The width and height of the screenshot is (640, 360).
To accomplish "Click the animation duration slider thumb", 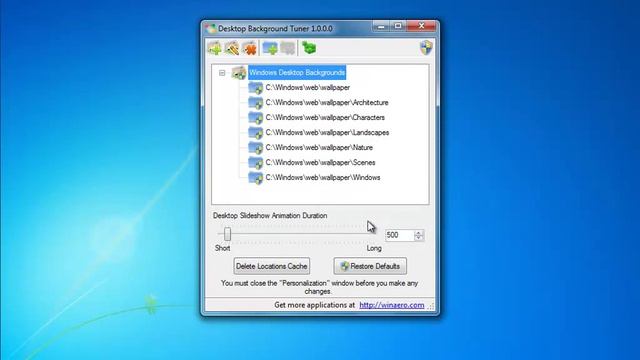I will 227,234.
